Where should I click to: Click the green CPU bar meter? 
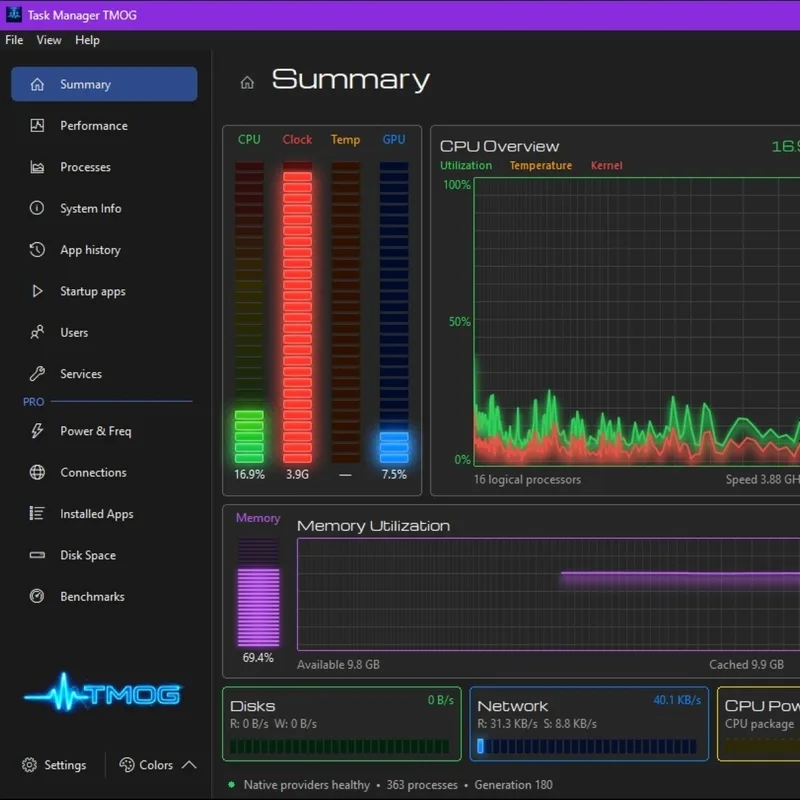click(x=249, y=312)
